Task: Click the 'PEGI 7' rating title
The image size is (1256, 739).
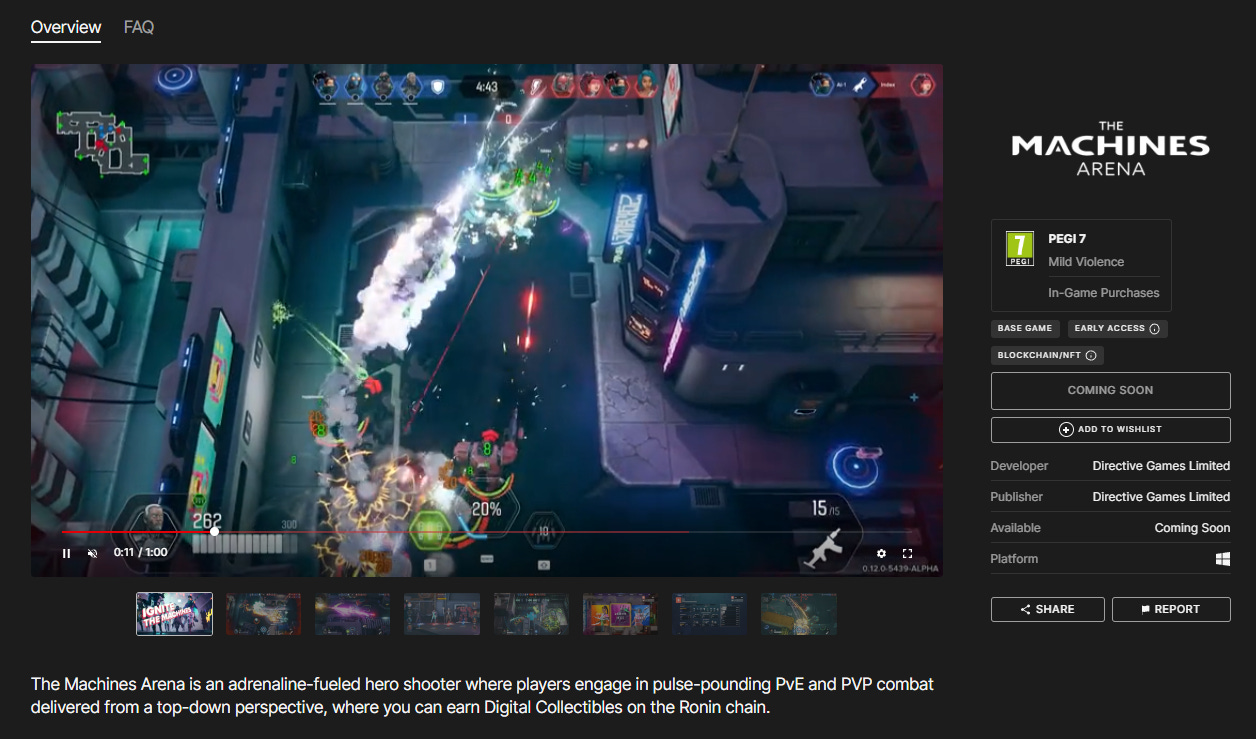Action: 1067,239
